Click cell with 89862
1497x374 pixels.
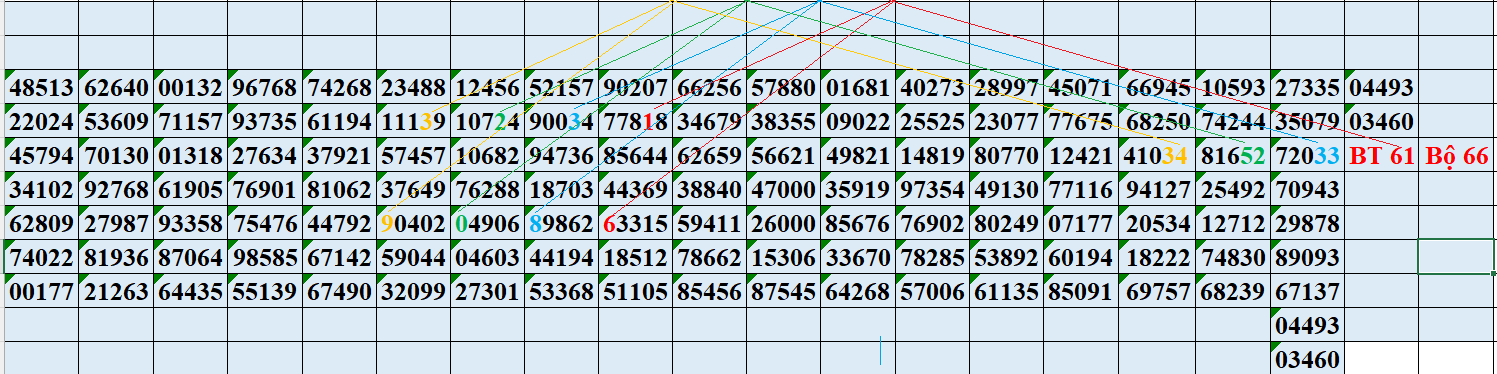coord(561,224)
